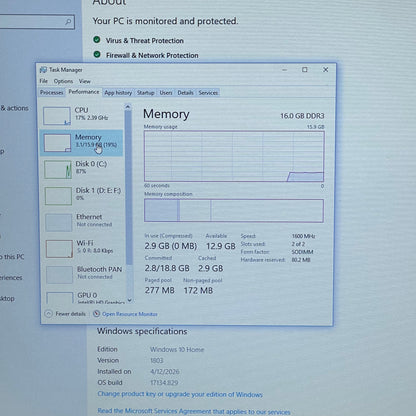Image resolution: width=416 pixels, height=416 pixels.
Task: Open the File menu in Task Manager
Action: tap(43, 81)
